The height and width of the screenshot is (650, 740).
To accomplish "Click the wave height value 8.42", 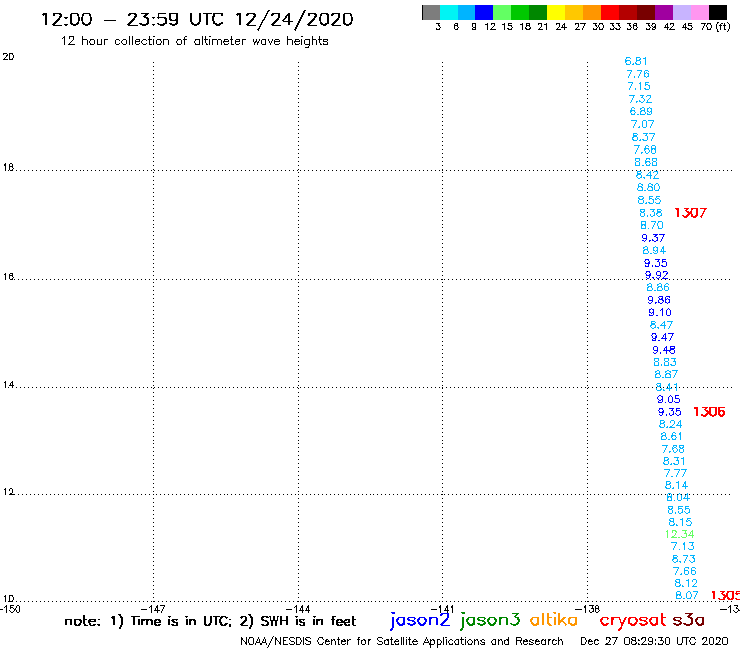I will point(647,175).
